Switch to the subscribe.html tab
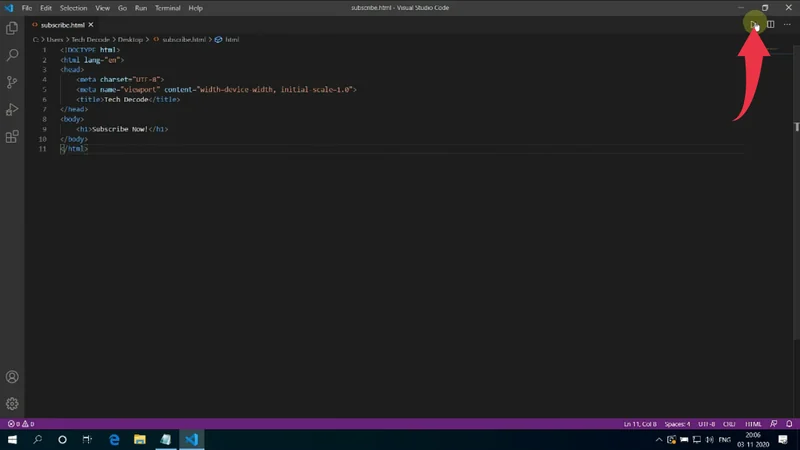 pyautogui.click(x=62, y=24)
